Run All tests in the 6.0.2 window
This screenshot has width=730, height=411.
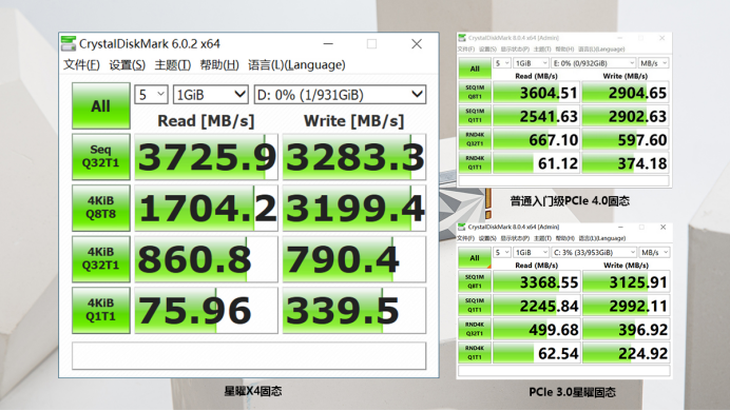101,106
